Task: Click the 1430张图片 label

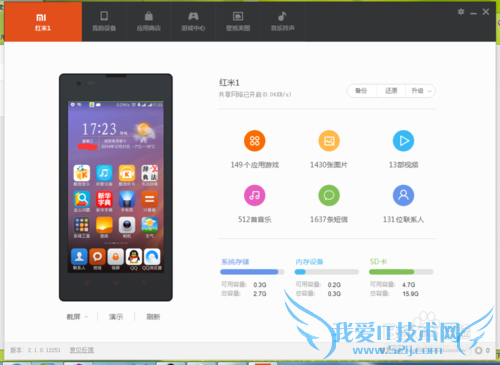Action: click(329, 165)
